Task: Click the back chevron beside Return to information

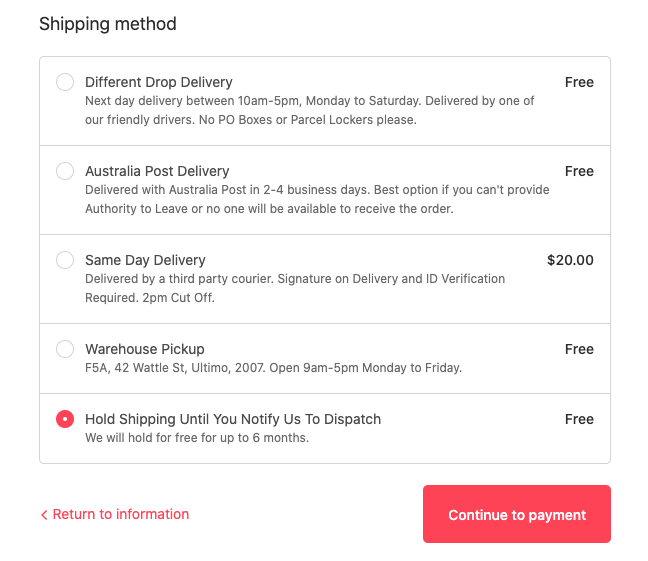Action: (44, 515)
